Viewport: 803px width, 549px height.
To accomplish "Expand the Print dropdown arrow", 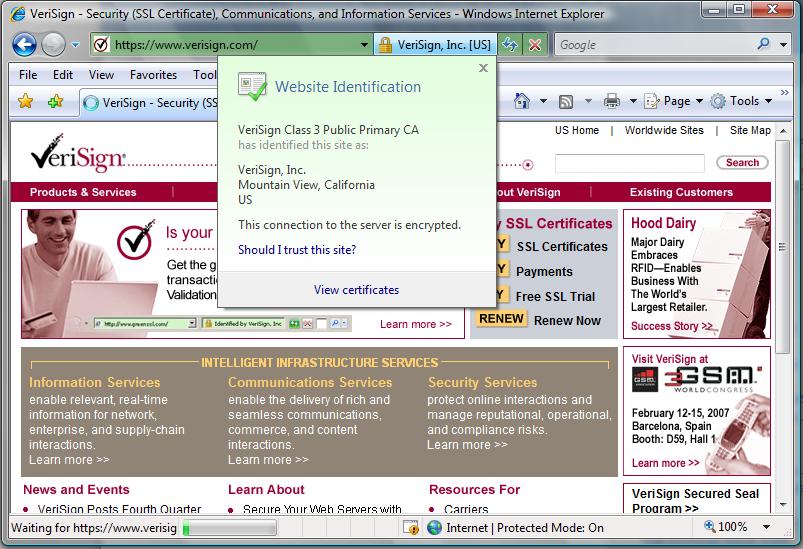I will [633, 101].
